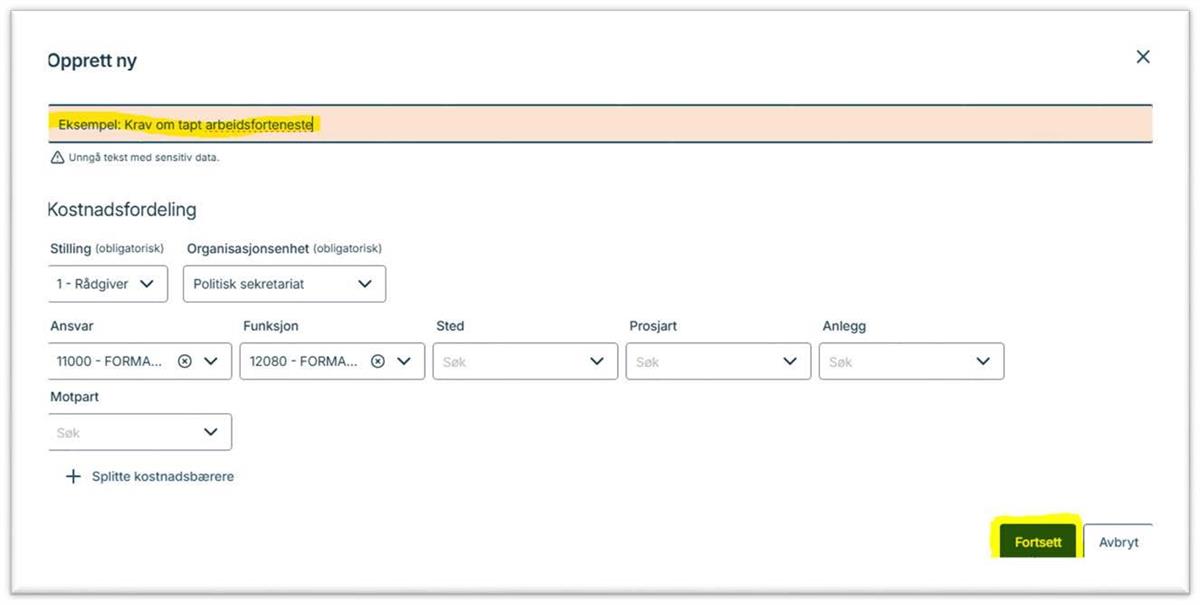Click the plus icon for splitting cost carriers
This screenshot has width=1200, height=605.
click(72, 477)
